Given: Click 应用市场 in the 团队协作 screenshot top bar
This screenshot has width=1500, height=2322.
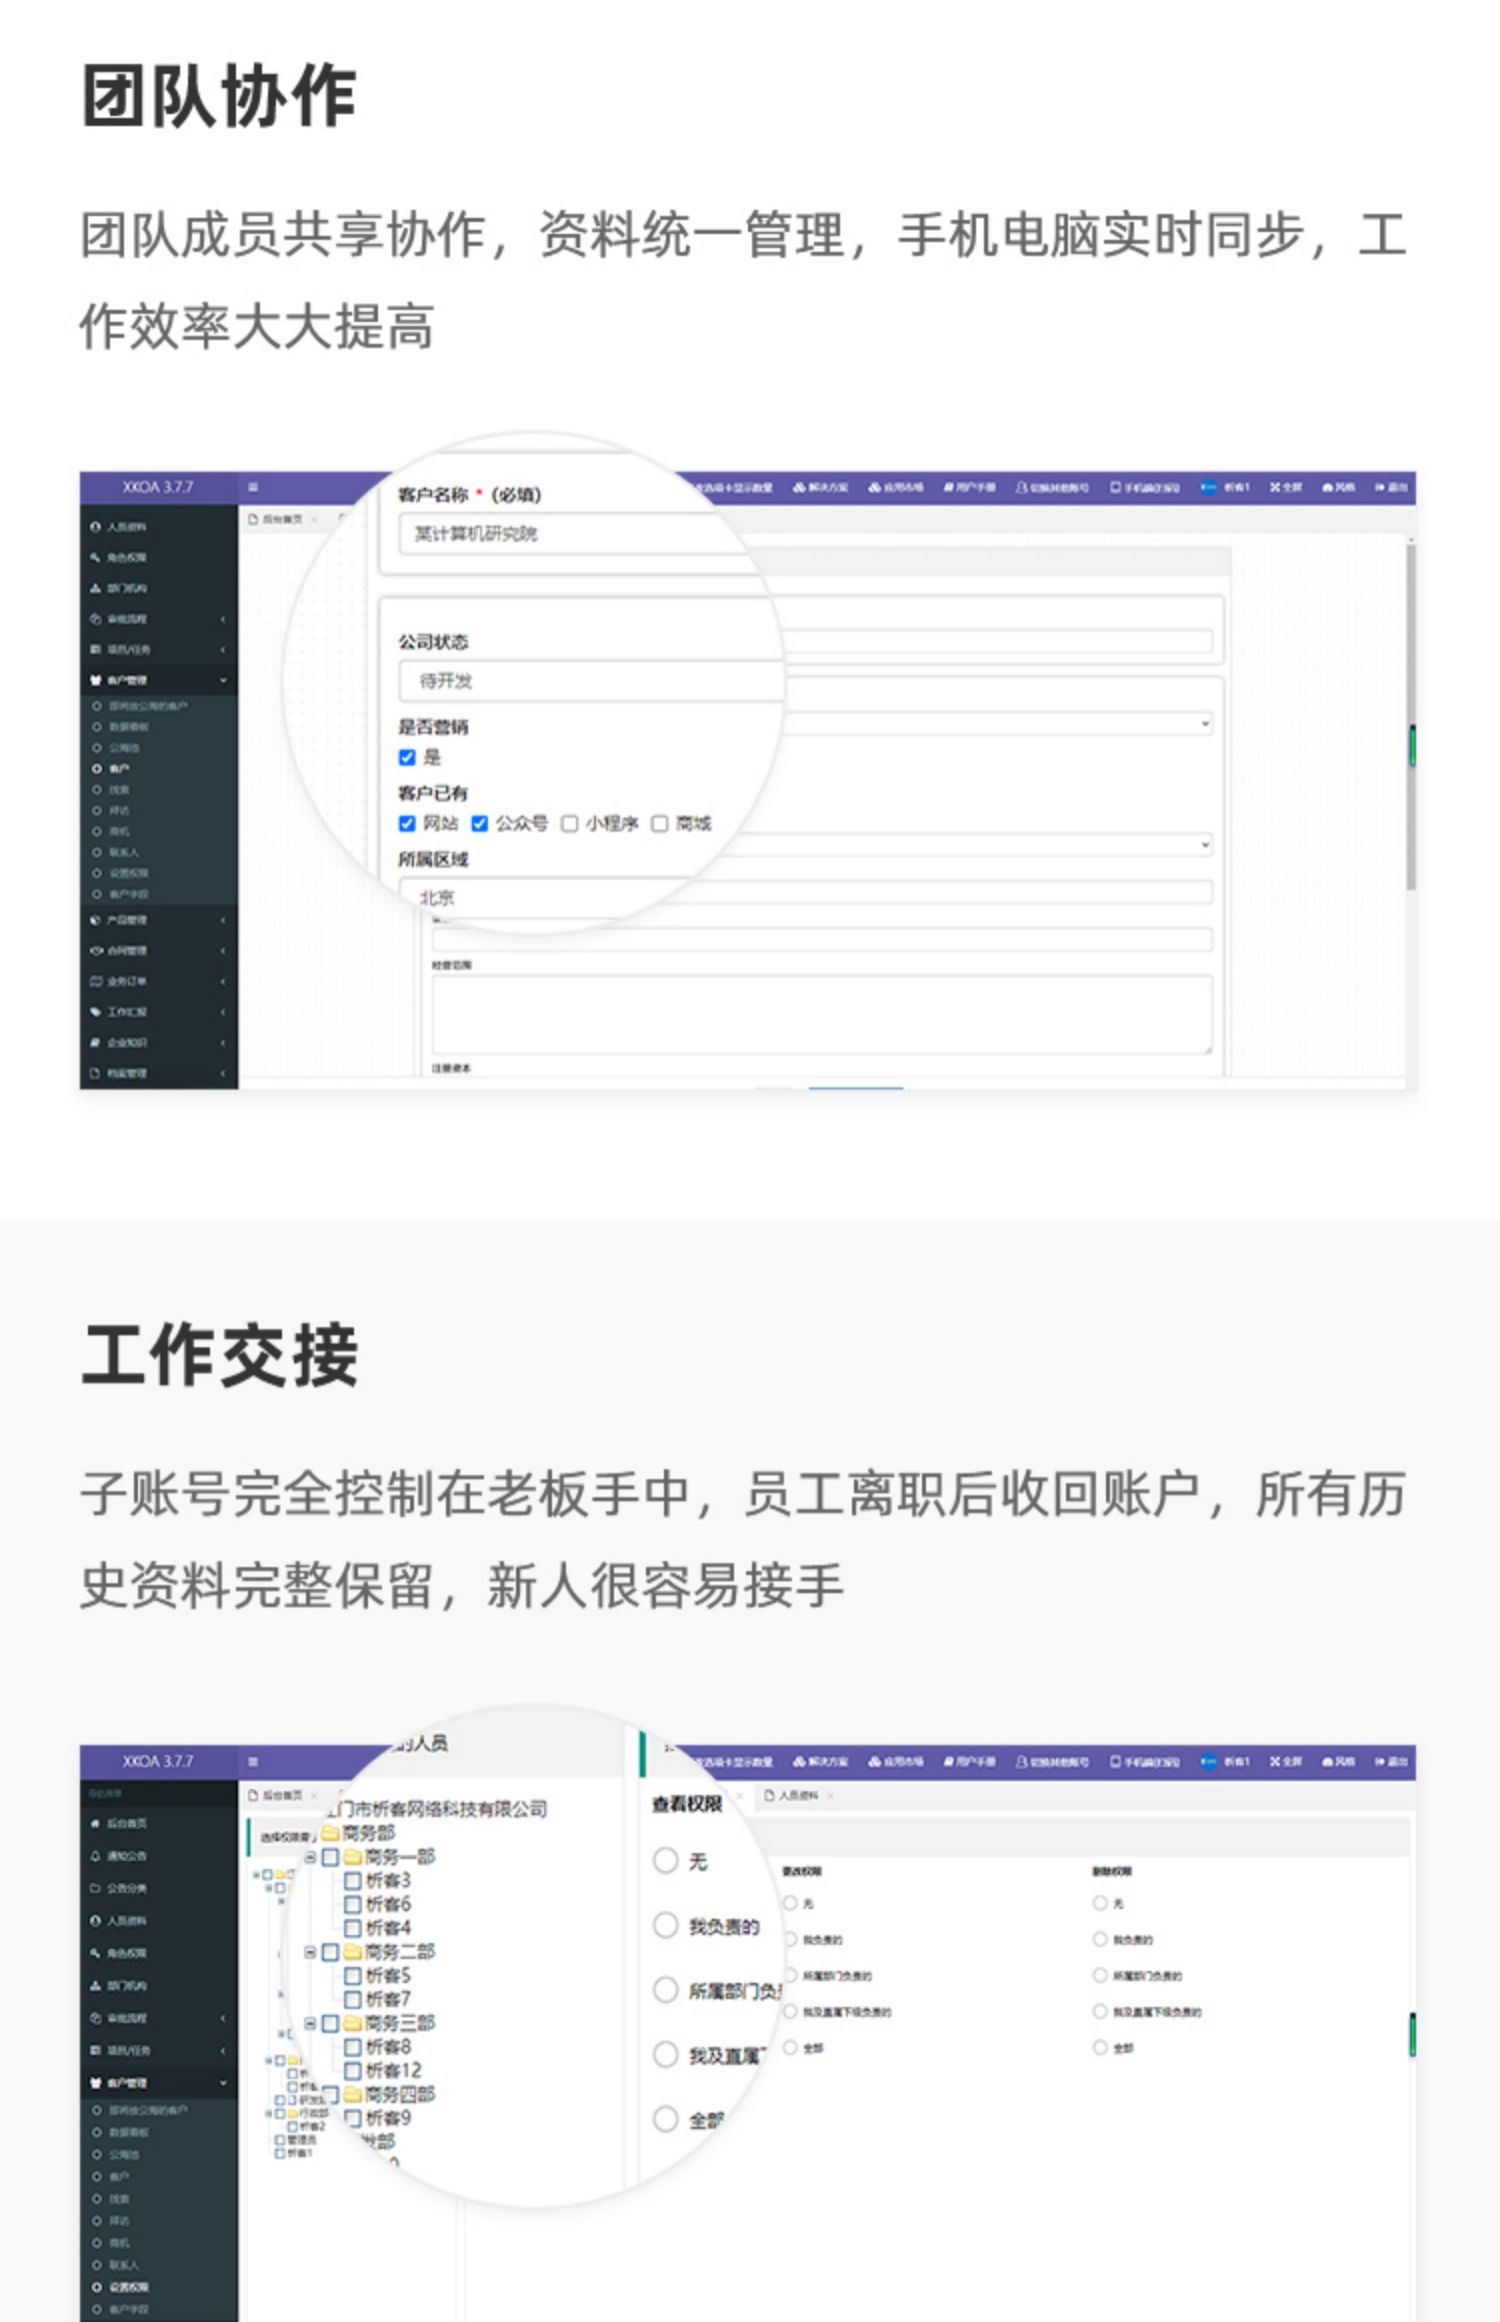Looking at the screenshot, I should [896, 488].
